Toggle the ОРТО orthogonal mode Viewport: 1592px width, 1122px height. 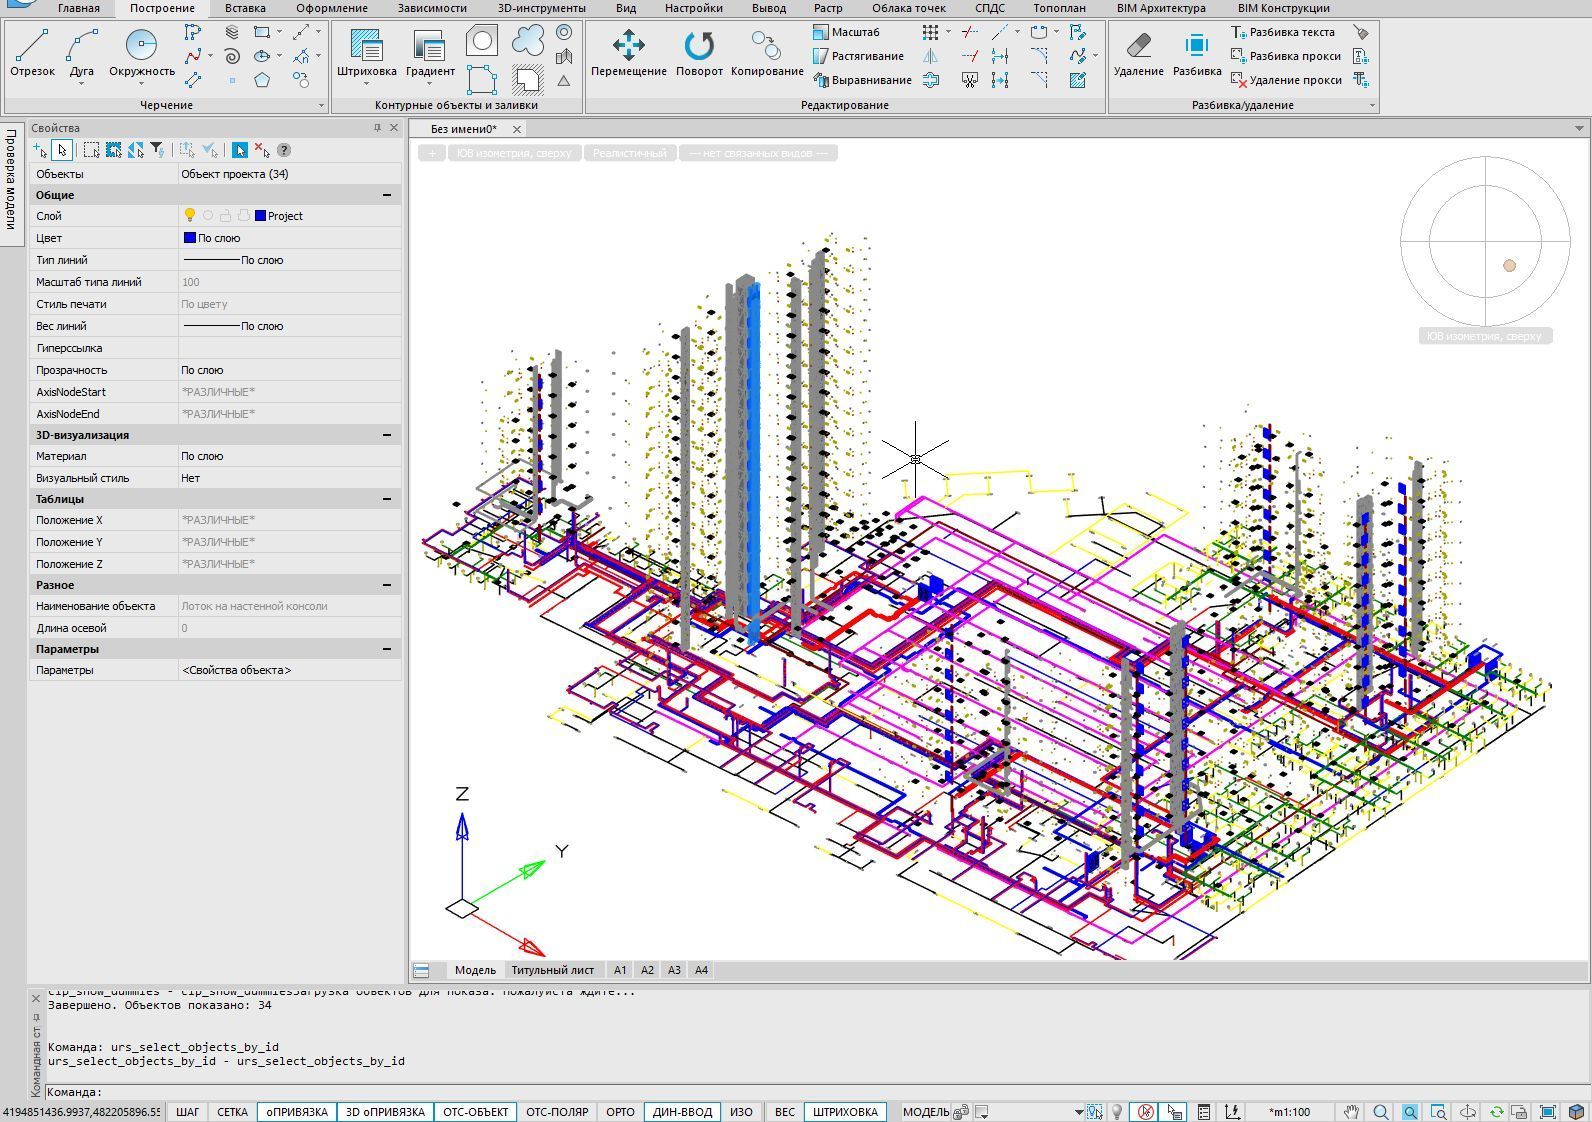(620, 1112)
